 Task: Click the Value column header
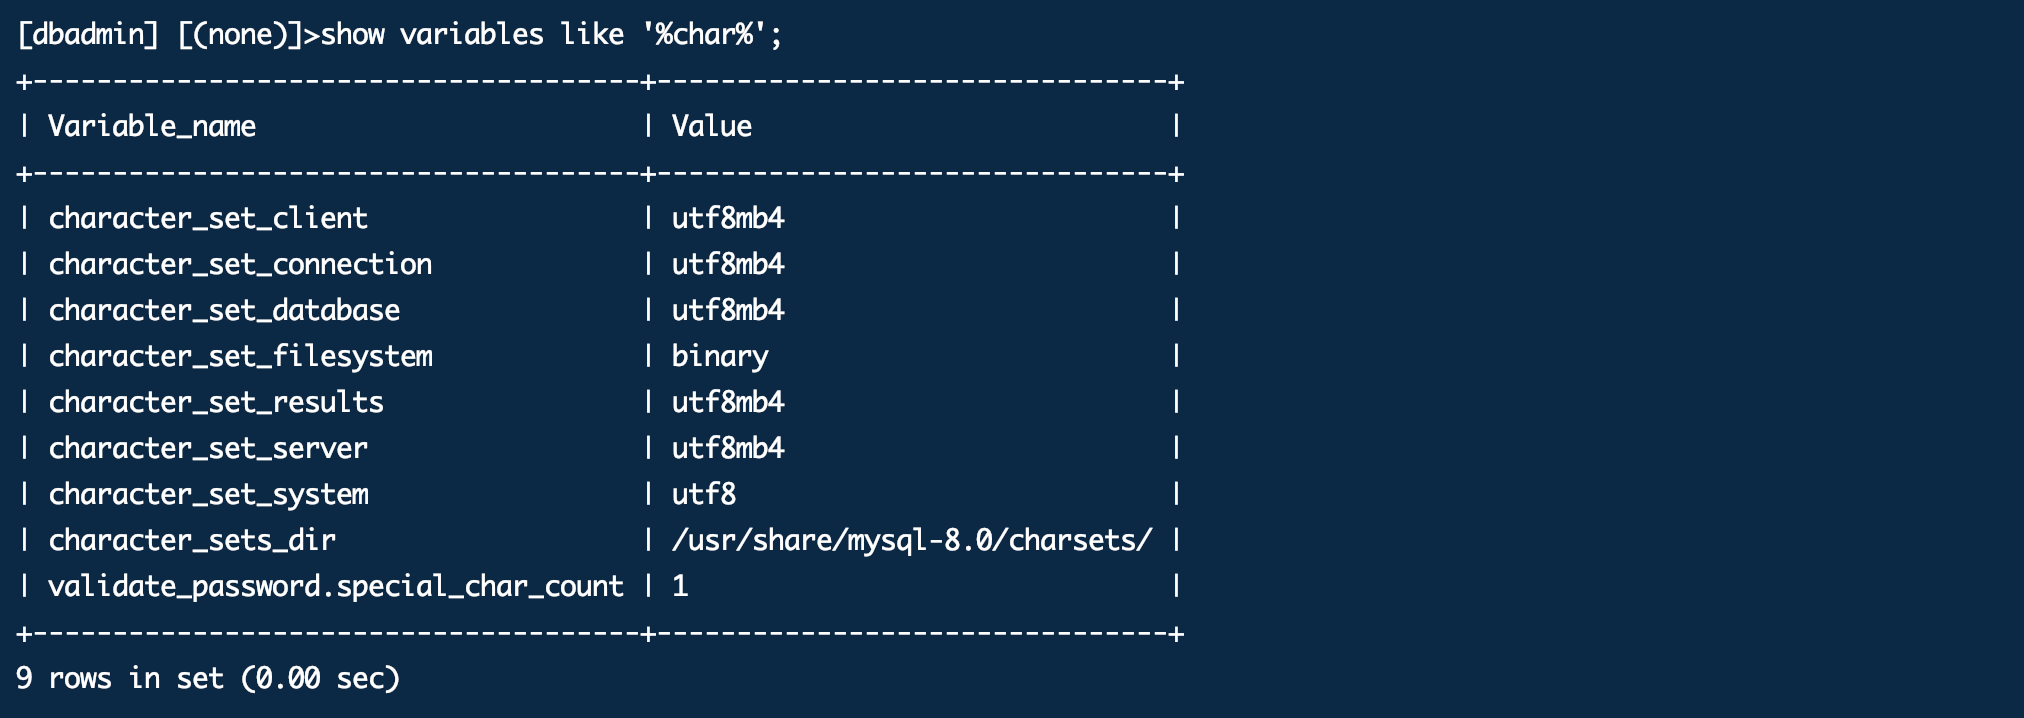coord(711,126)
